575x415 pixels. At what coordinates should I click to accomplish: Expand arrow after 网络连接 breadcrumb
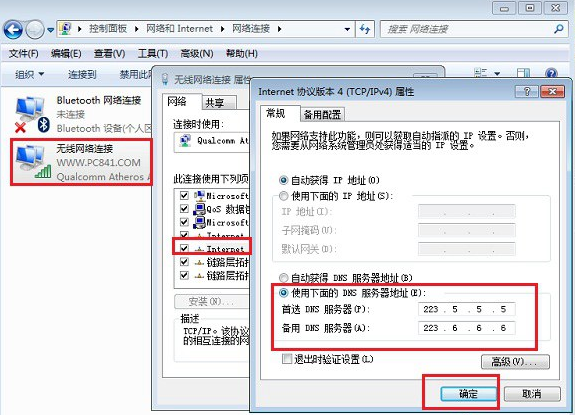coord(279,29)
